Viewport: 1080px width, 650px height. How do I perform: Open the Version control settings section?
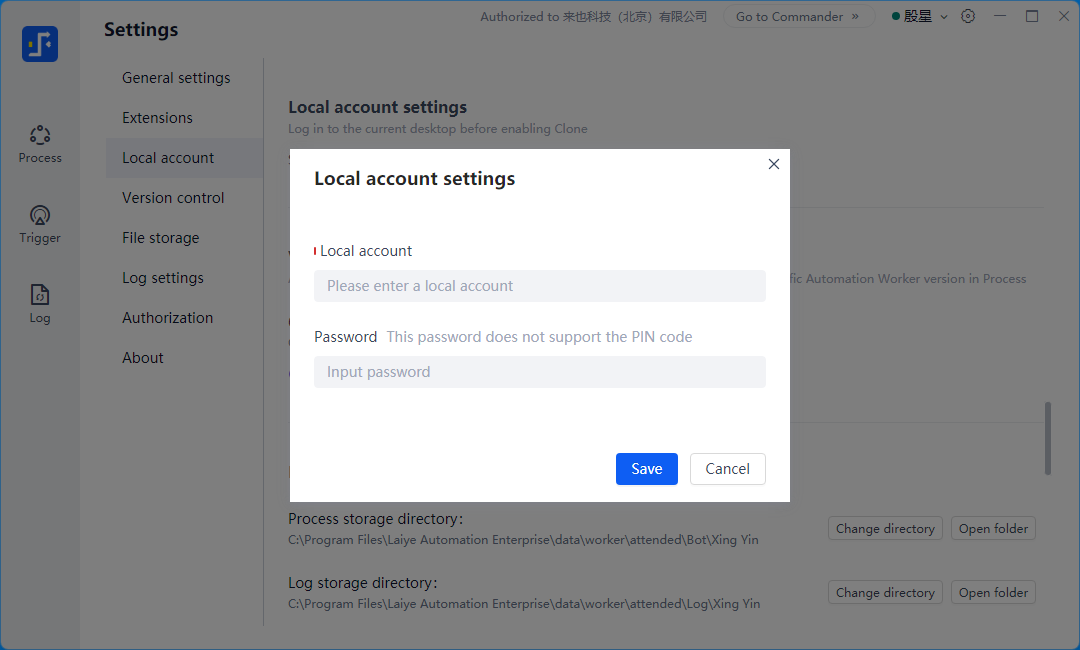(173, 198)
